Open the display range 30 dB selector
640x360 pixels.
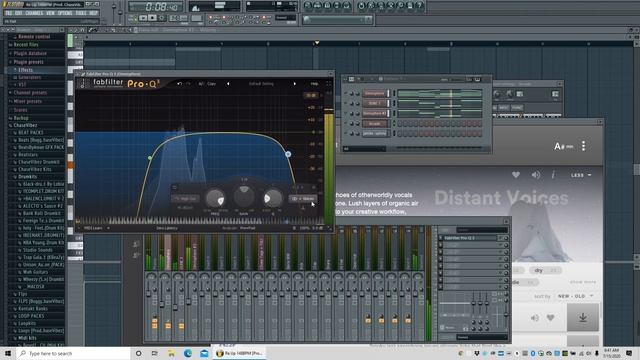click(311, 95)
